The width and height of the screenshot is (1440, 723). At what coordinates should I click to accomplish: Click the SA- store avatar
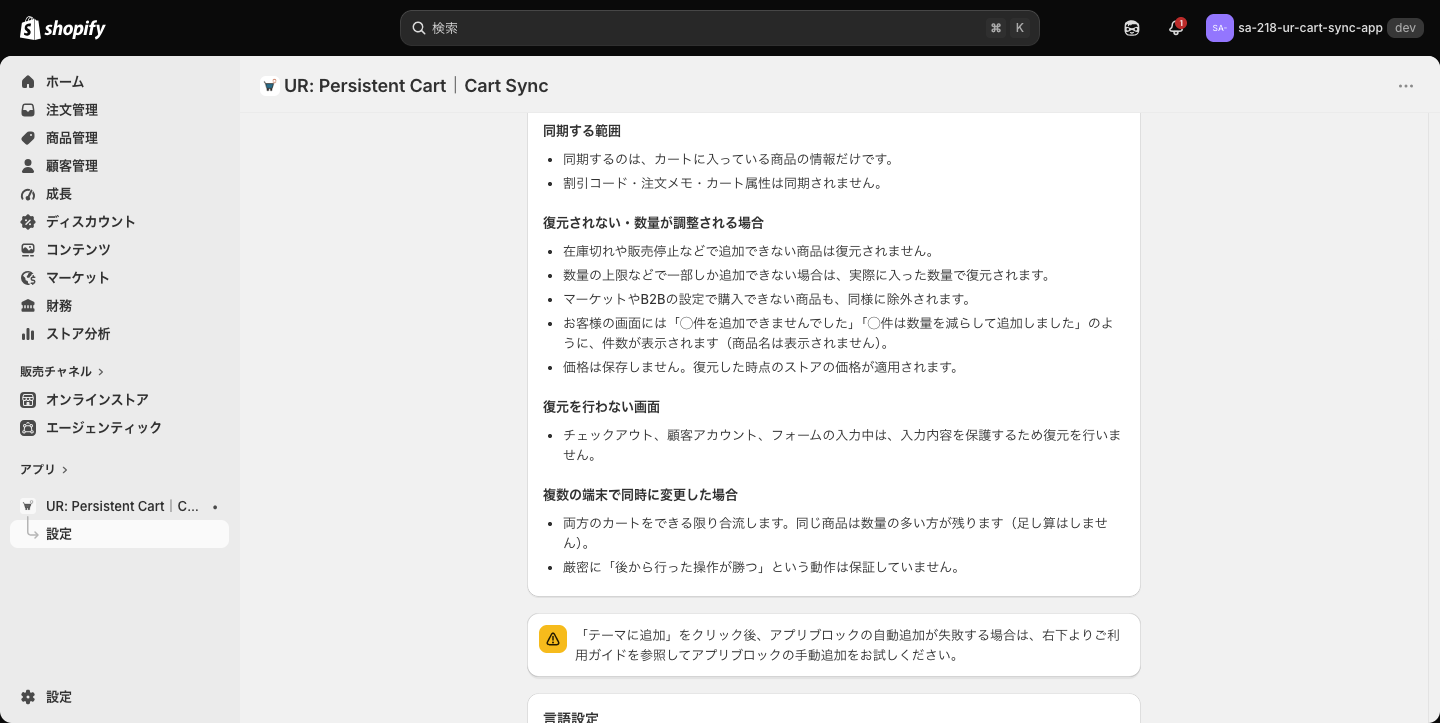[x=1219, y=28]
